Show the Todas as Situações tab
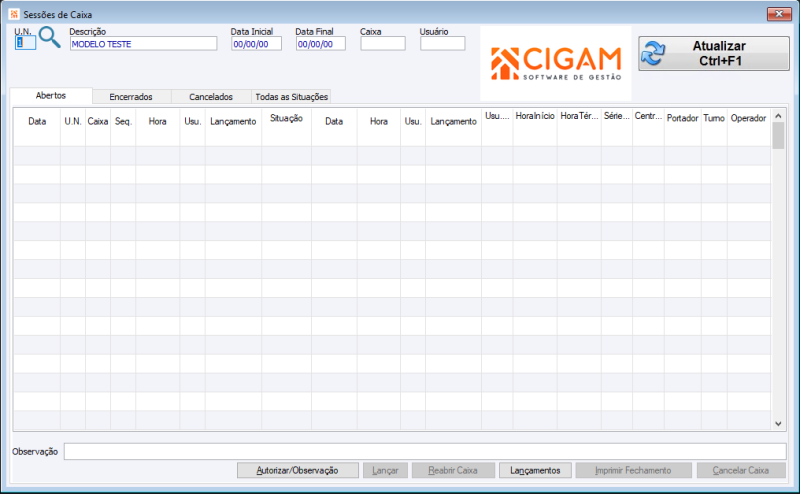This screenshot has height=494, width=800. pyautogui.click(x=291, y=96)
